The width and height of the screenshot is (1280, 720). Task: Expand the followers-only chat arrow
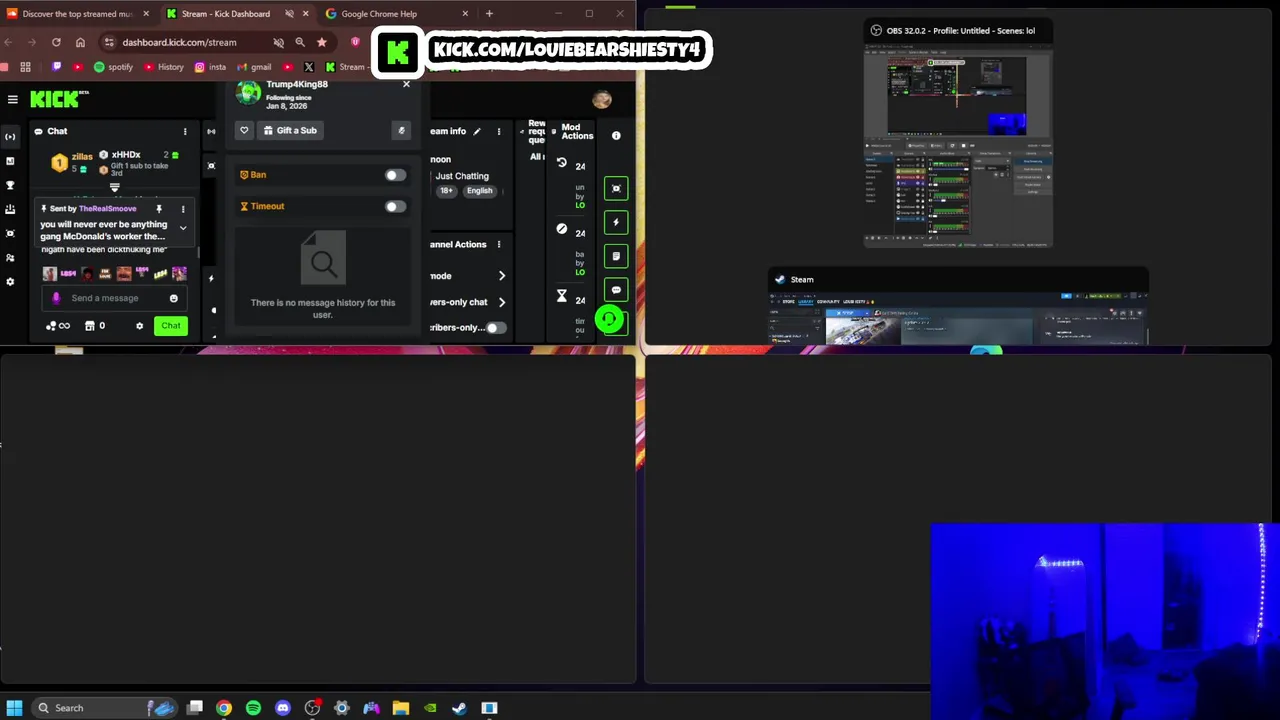pyautogui.click(x=502, y=302)
